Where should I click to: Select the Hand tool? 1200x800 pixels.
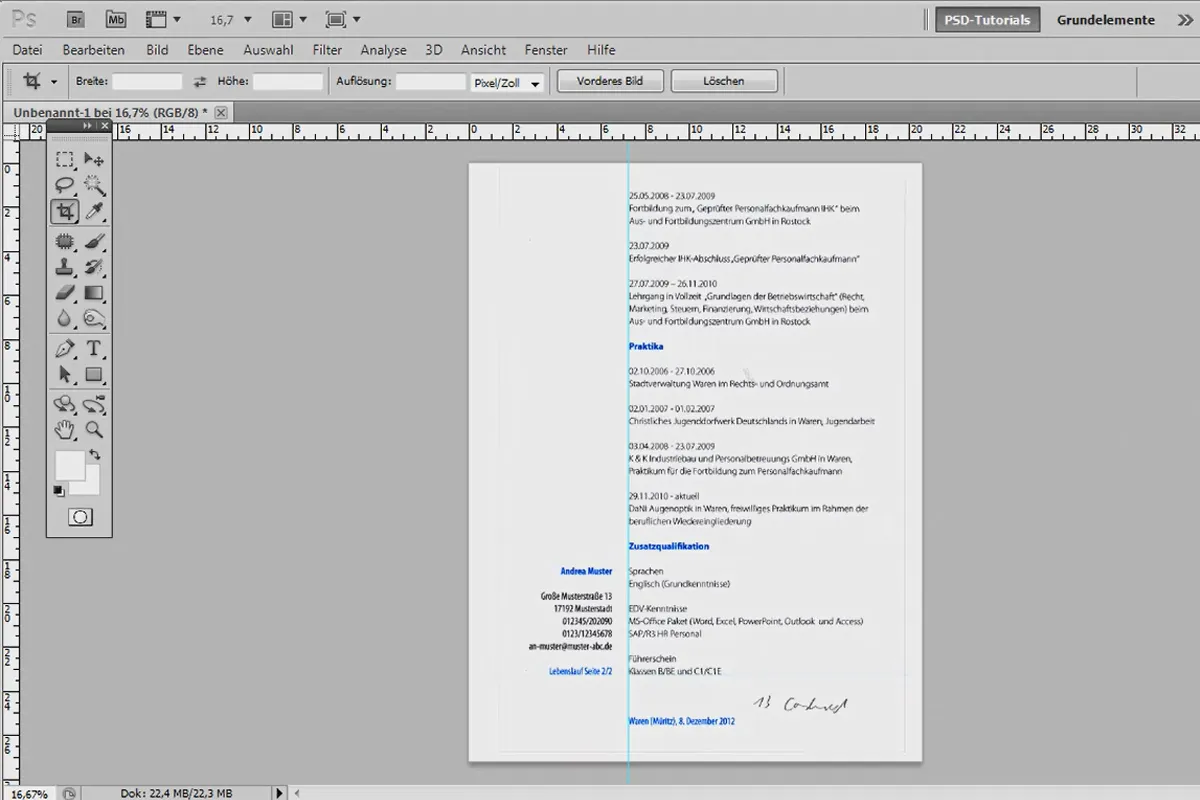(x=65, y=430)
